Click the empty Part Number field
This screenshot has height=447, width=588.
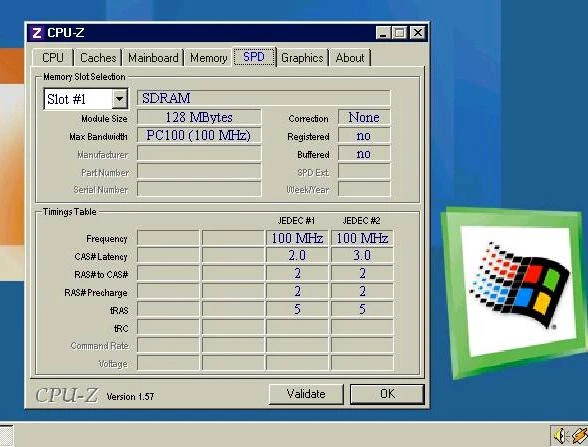[x=199, y=171]
